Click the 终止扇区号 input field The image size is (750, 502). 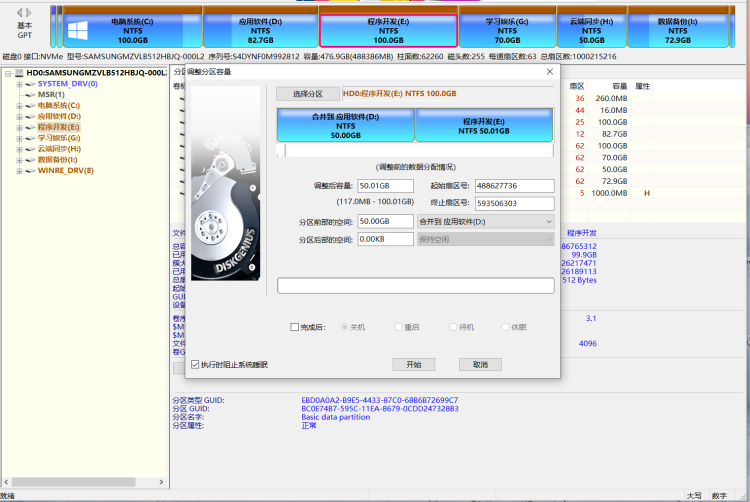pyautogui.click(x=515, y=203)
